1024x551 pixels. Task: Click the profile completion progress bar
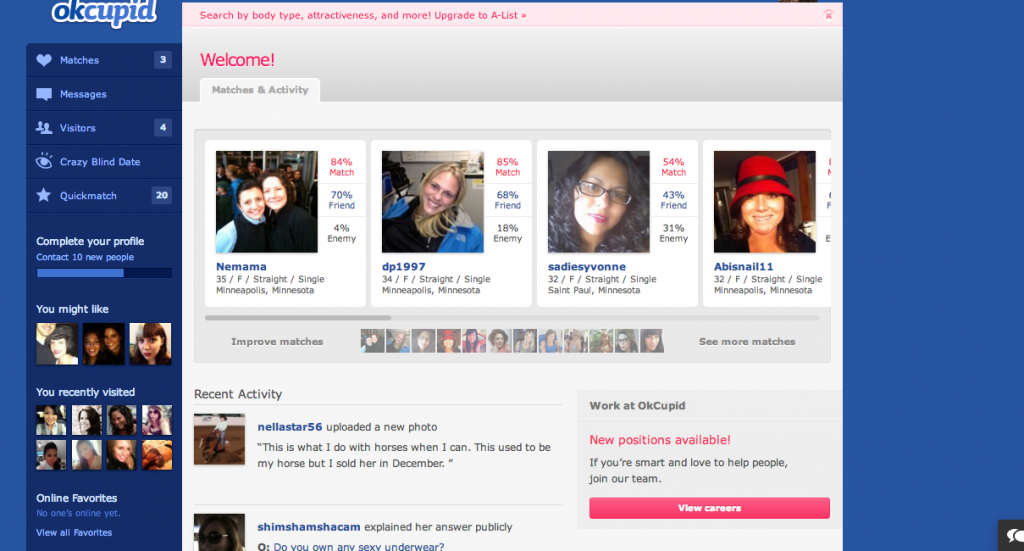coord(104,273)
